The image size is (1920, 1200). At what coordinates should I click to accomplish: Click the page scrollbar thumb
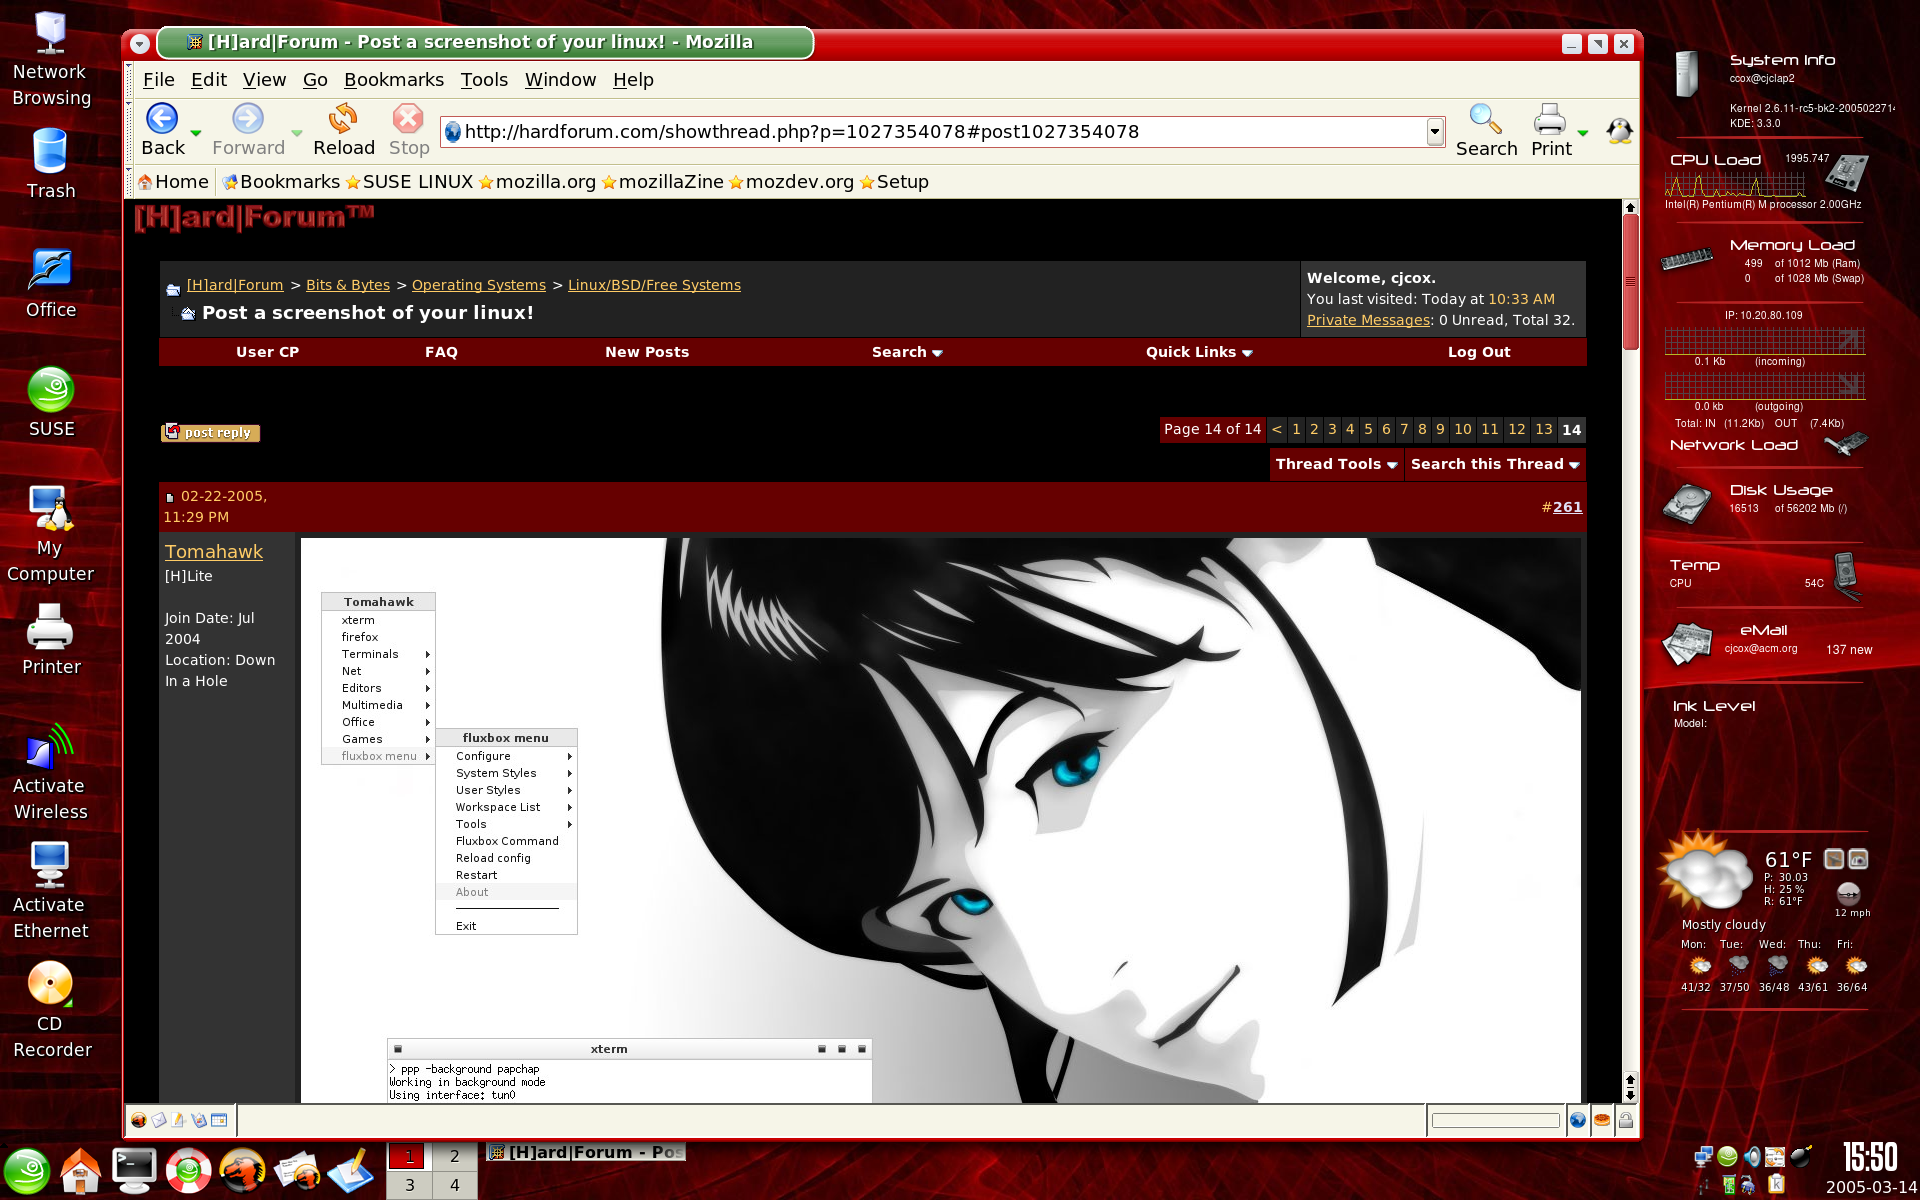click(1630, 282)
